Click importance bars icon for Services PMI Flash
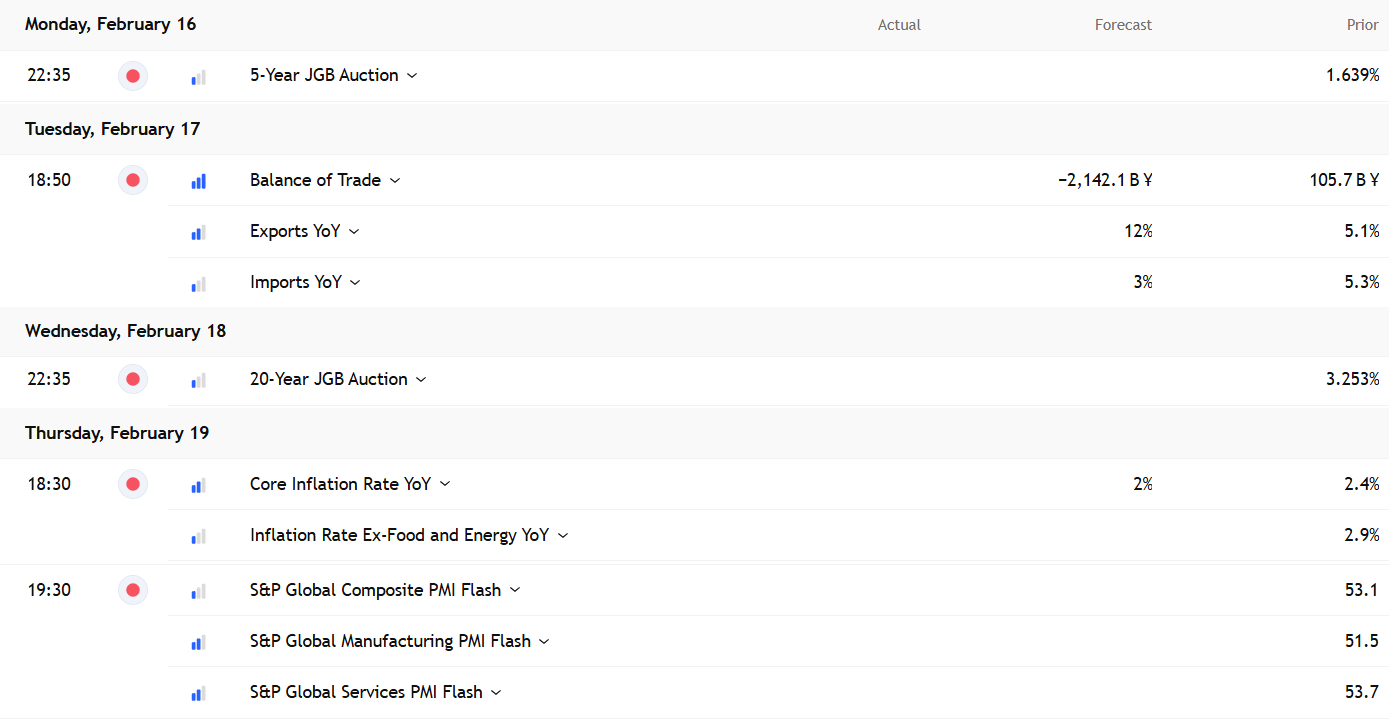1389x719 pixels. 198,693
